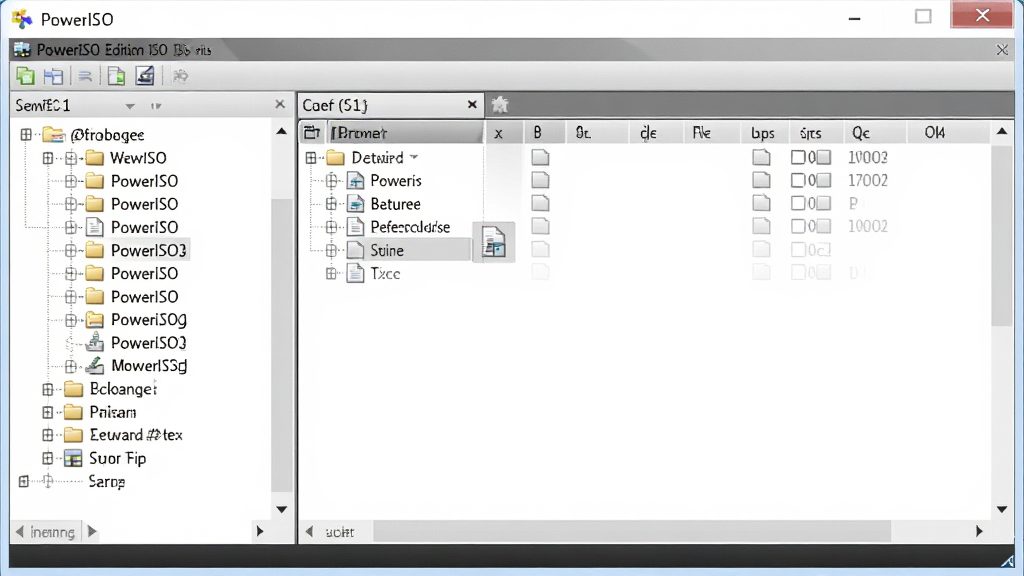1024x576 pixels.
Task: Expand the PowerISO3 folder node
Action: coord(71,250)
